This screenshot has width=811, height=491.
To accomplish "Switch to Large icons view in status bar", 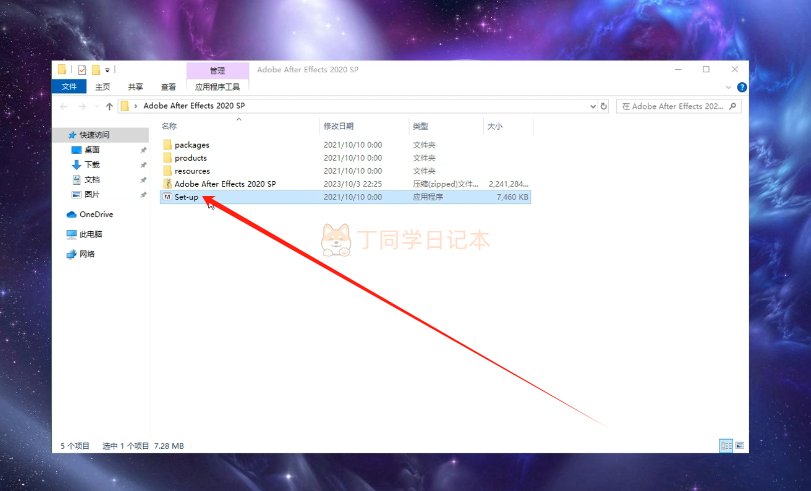I will coord(739,445).
